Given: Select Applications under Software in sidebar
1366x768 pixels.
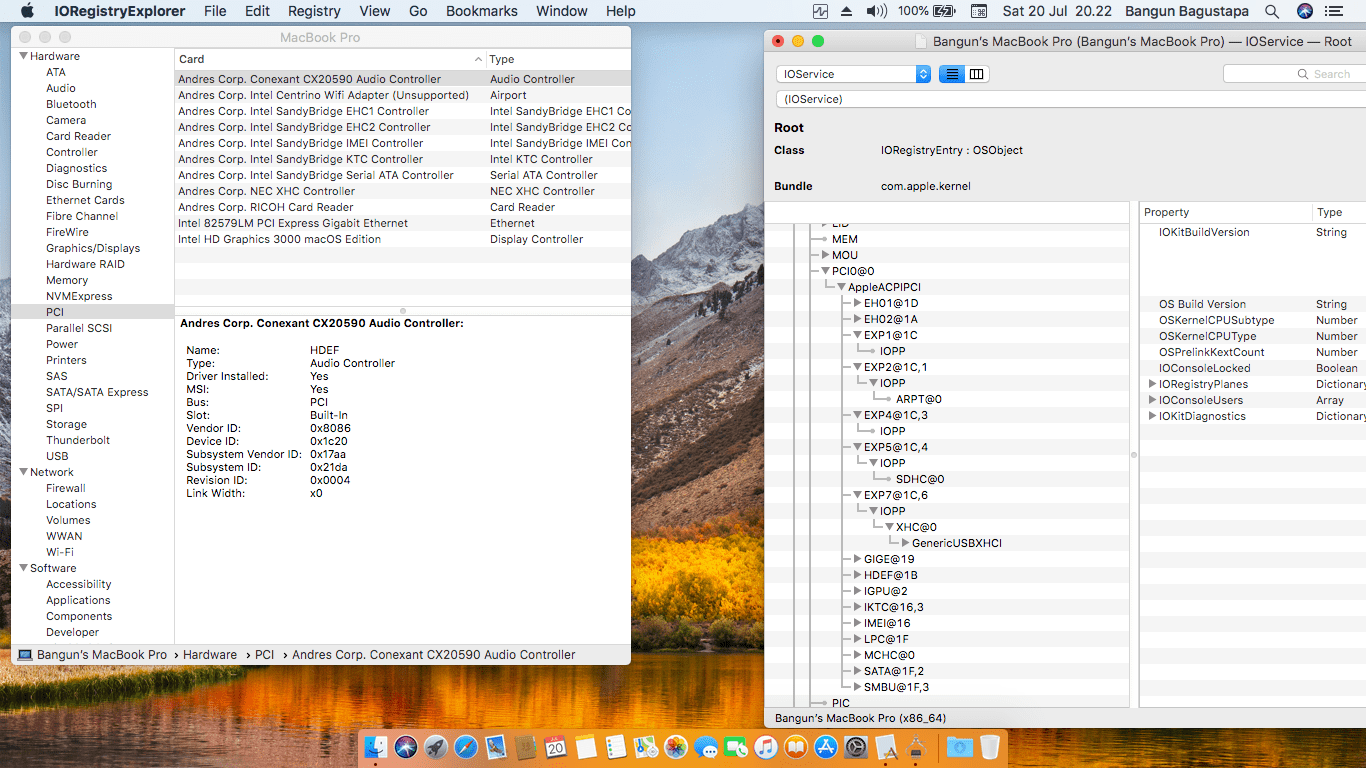Looking at the screenshot, I should coord(78,600).
